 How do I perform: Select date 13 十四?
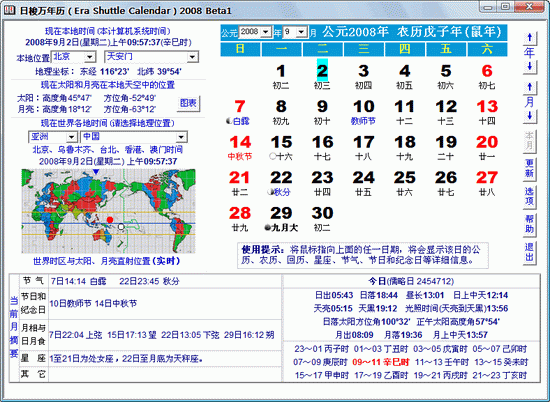[x=487, y=112]
